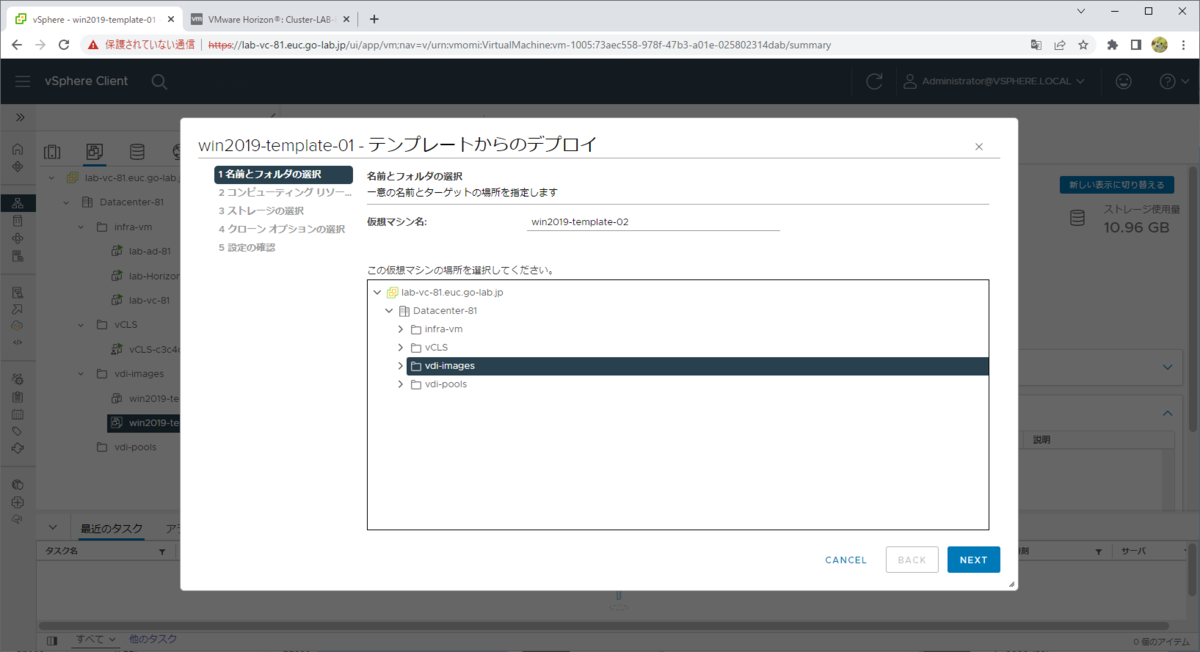This screenshot has width=1200, height=652.
Task: Collapse Datacenter-81 node in dialog tree
Action: pos(390,311)
